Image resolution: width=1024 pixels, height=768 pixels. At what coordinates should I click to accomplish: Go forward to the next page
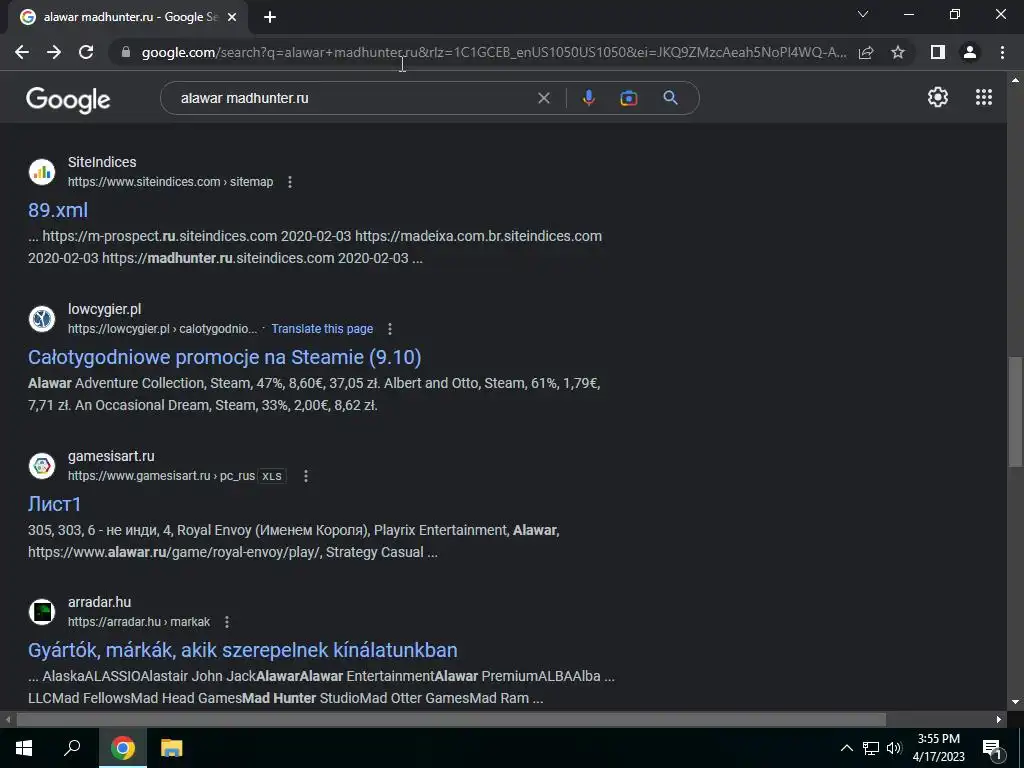(x=54, y=52)
